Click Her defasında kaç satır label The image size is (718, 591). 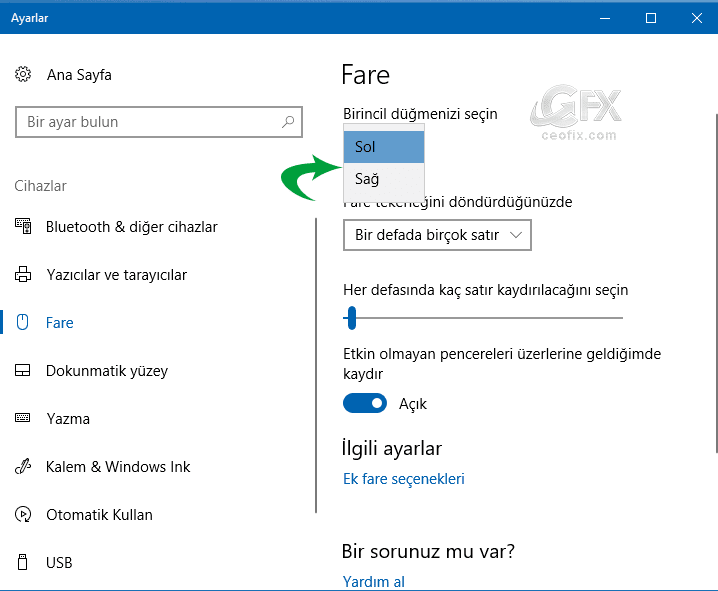485,290
